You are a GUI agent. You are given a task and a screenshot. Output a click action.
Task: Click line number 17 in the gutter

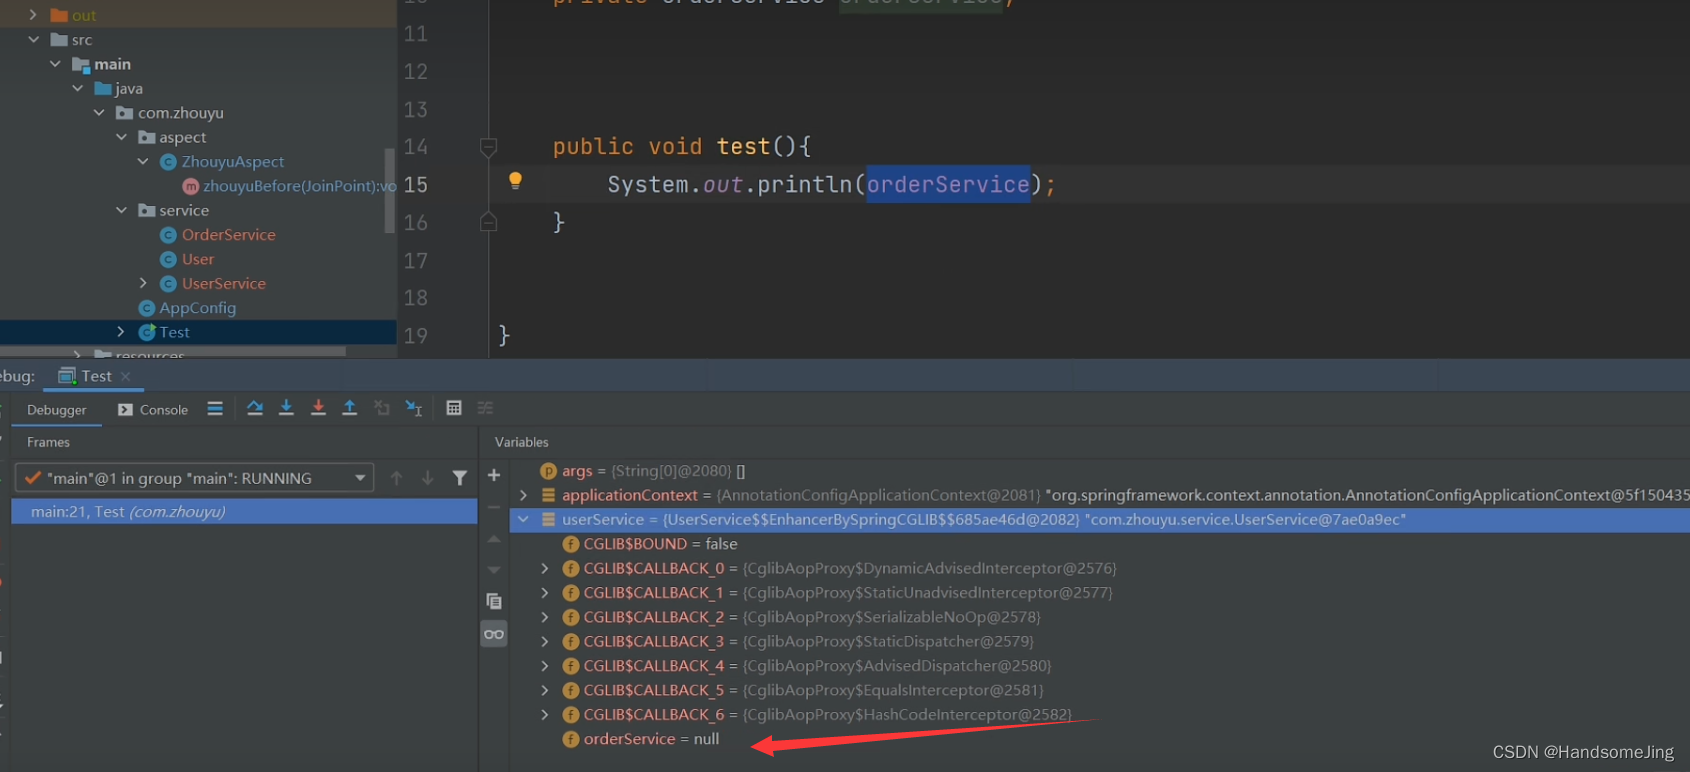pyautogui.click(x=416, y=260)
